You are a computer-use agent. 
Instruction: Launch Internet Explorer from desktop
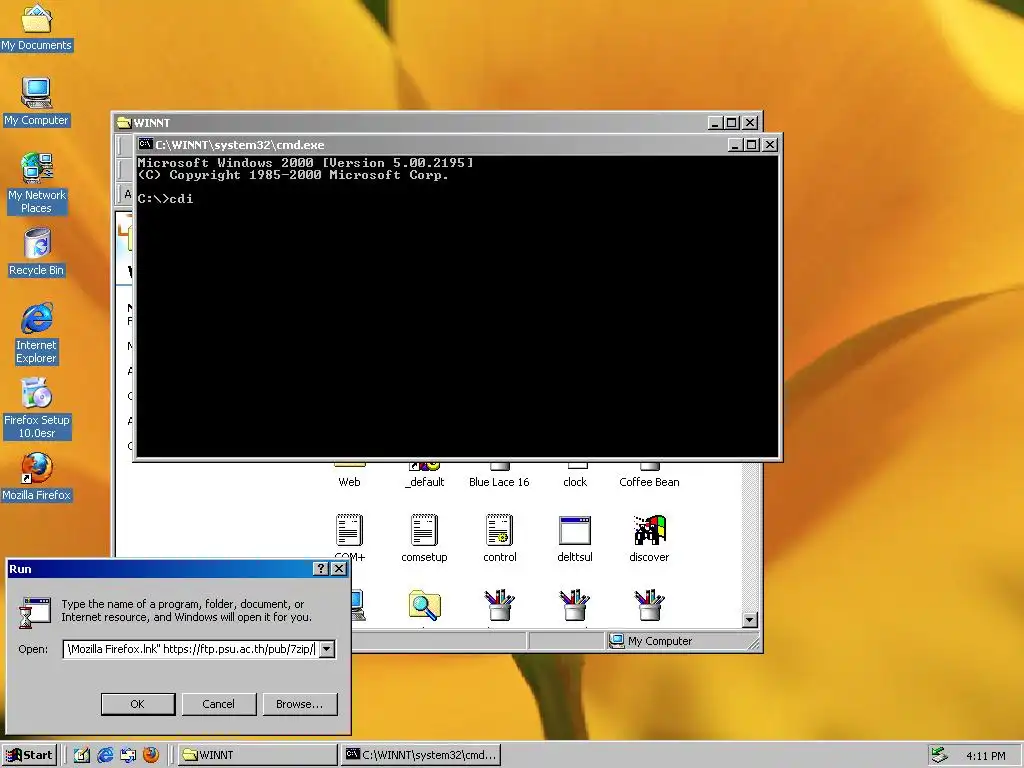(x=37, y=333)
